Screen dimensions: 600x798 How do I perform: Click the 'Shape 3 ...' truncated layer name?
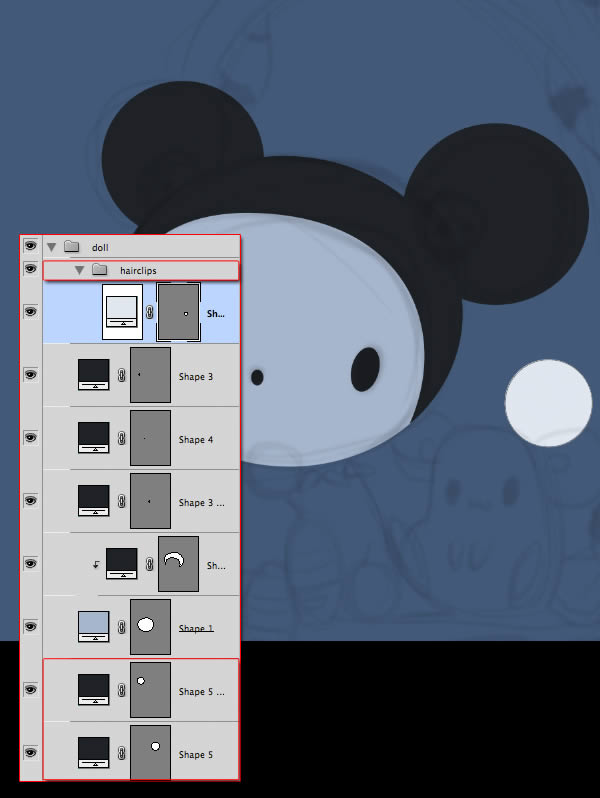(x=202, y=503)
